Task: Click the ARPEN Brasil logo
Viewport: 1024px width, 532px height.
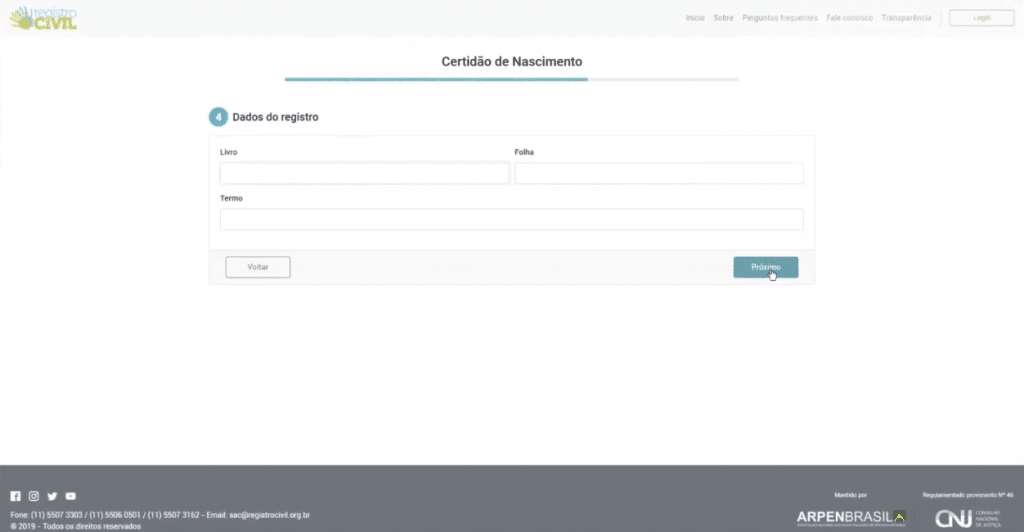Action: (851, 518)
